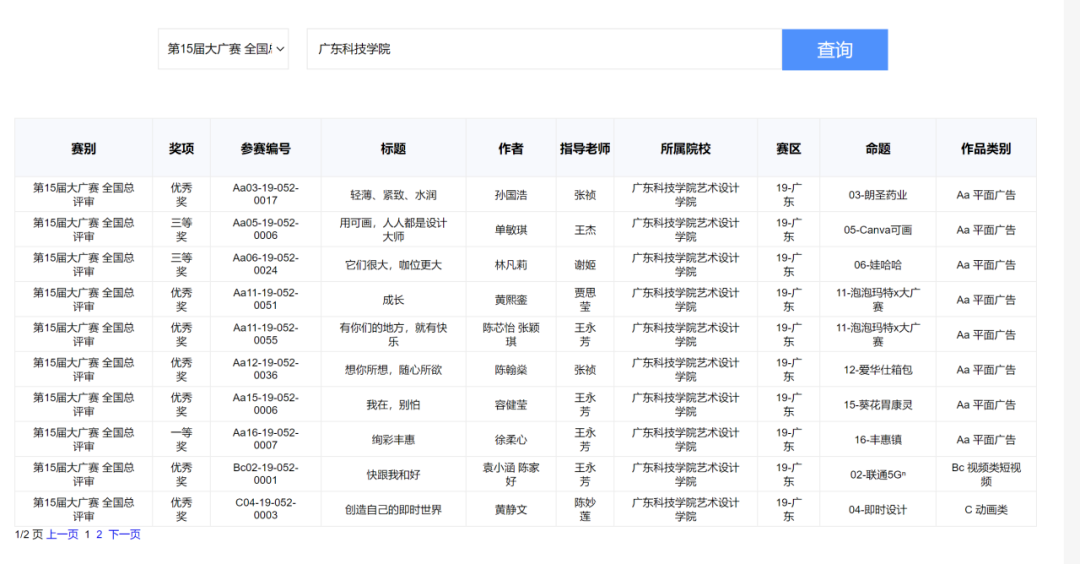Click title 用可画，人人都是设计大师
Image resolution: width=1080 pixels, height=564 pixels.
pyautogui.click(x=393, y=229)
